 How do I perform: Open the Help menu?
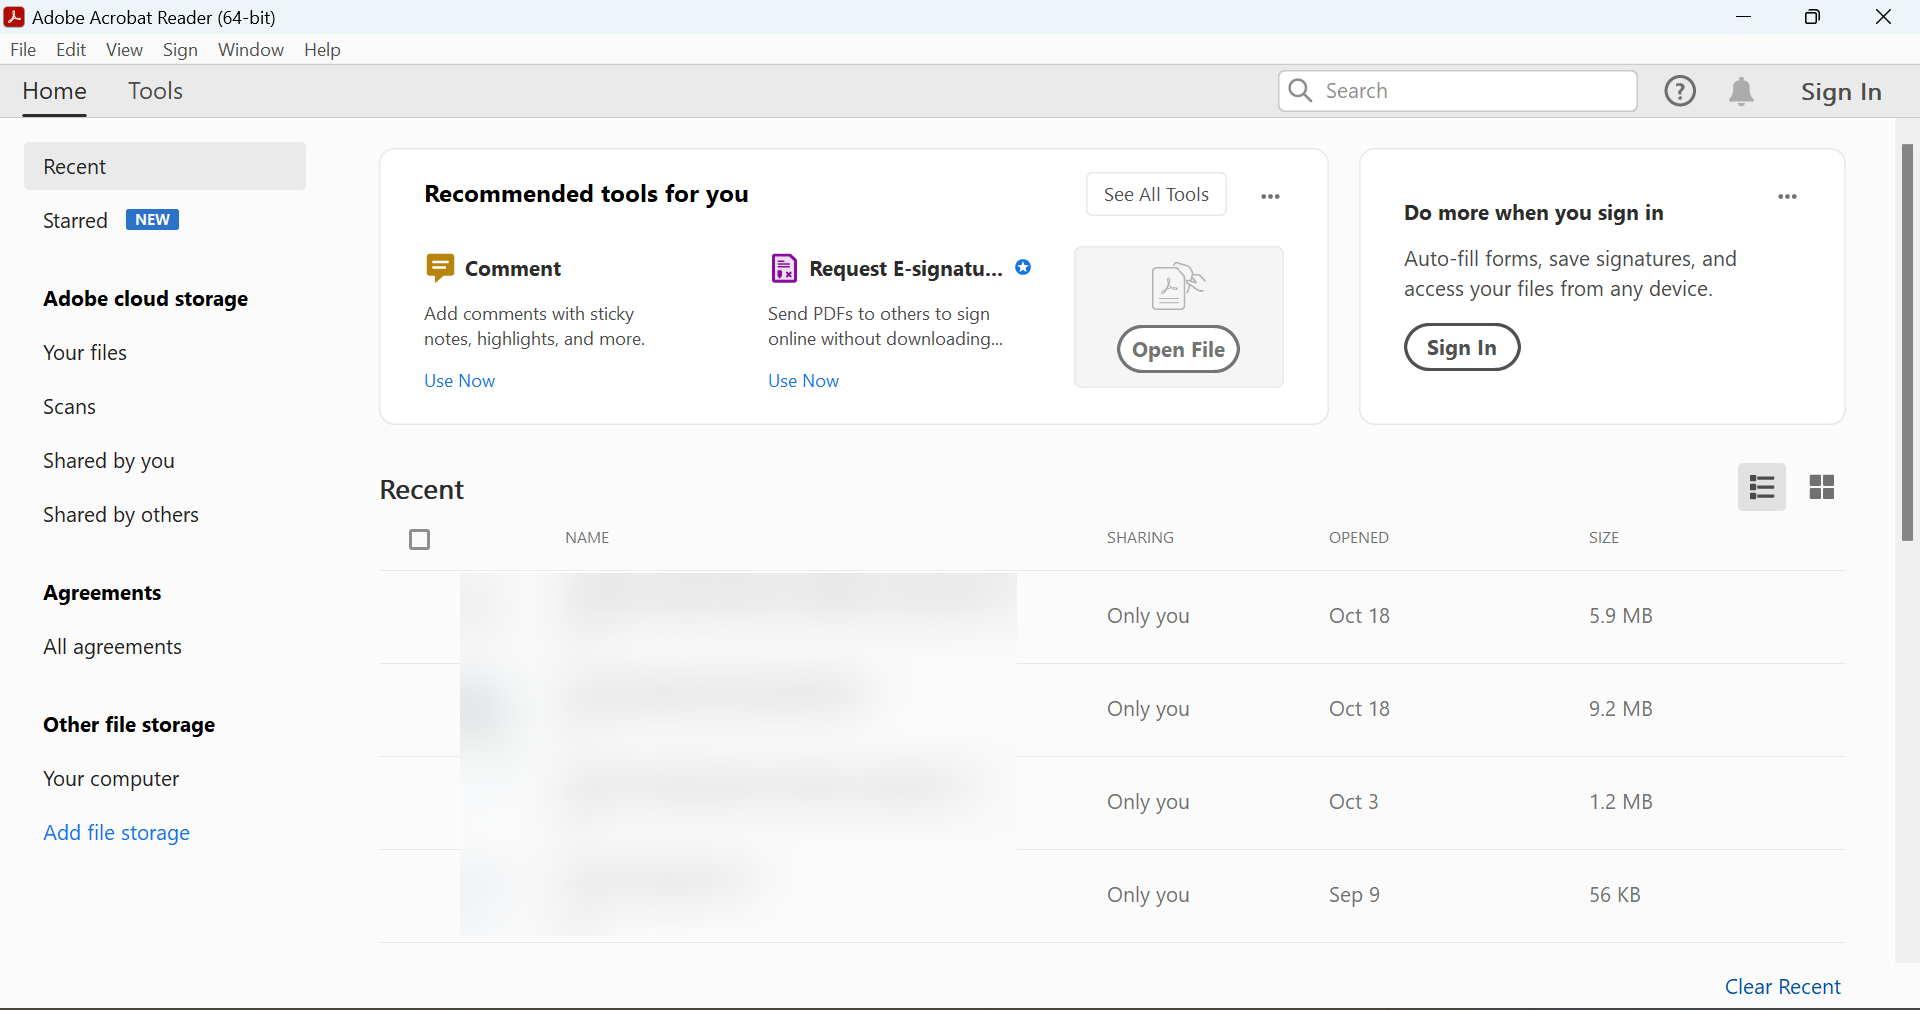coord(322,49)
